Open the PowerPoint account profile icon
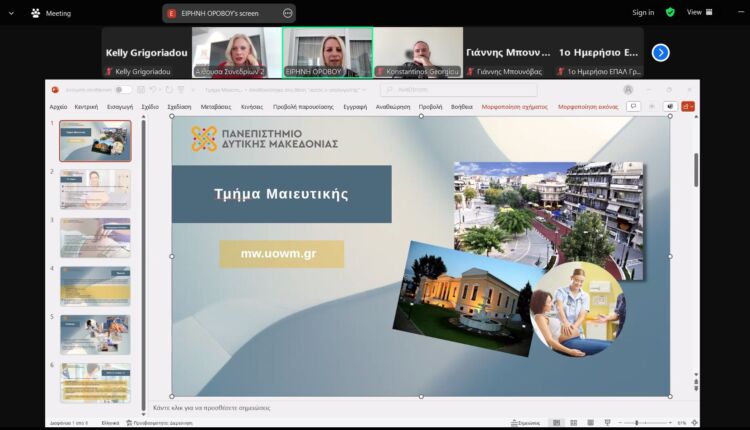The height and width of the screenshot is (430, 750). (x=628, y=89)
